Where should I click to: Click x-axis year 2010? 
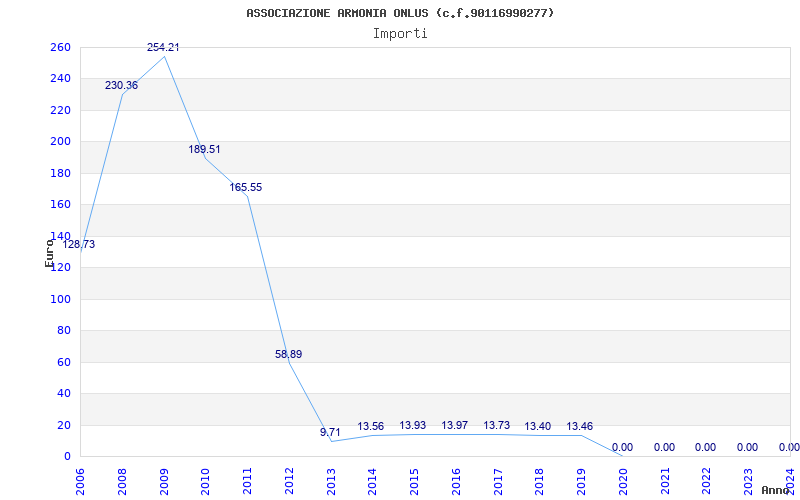coord(206,482)
